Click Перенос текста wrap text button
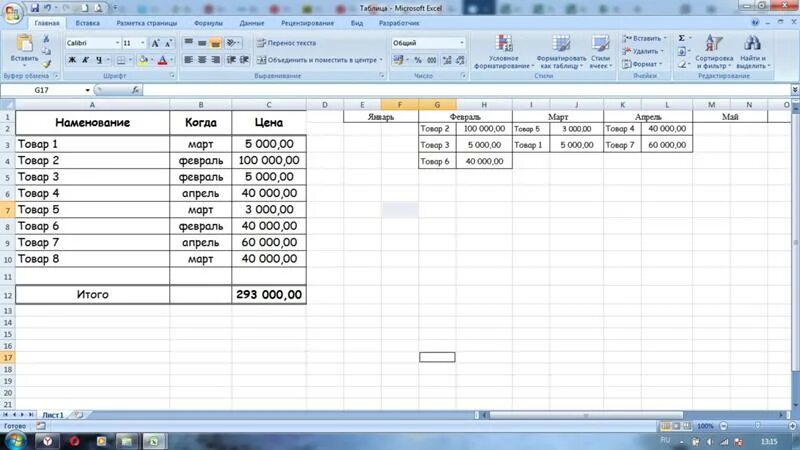This screenshot has height=450, width=800. 286,43
